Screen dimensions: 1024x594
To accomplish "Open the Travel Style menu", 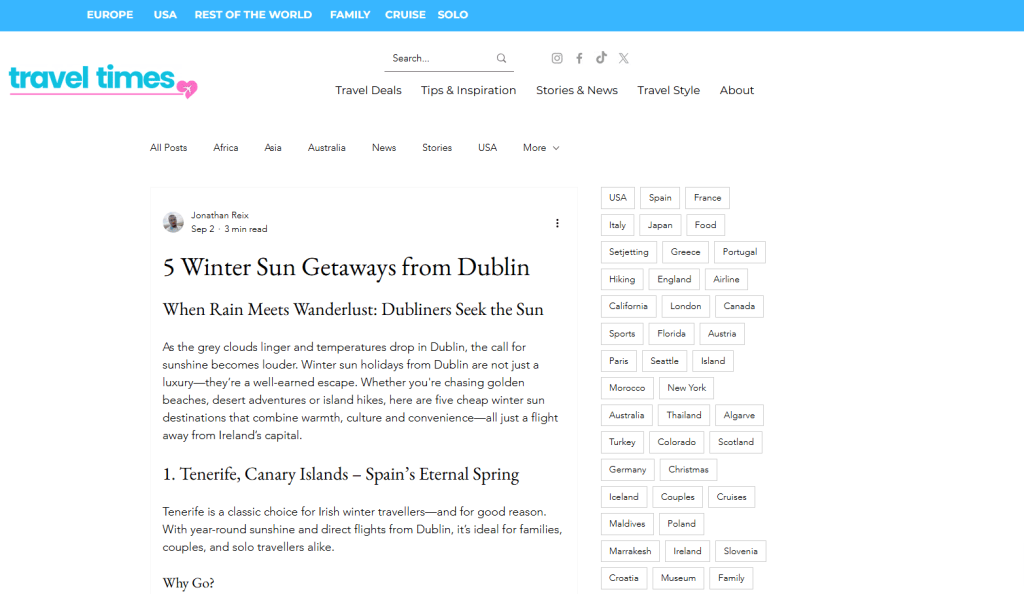I will point(668,90).
